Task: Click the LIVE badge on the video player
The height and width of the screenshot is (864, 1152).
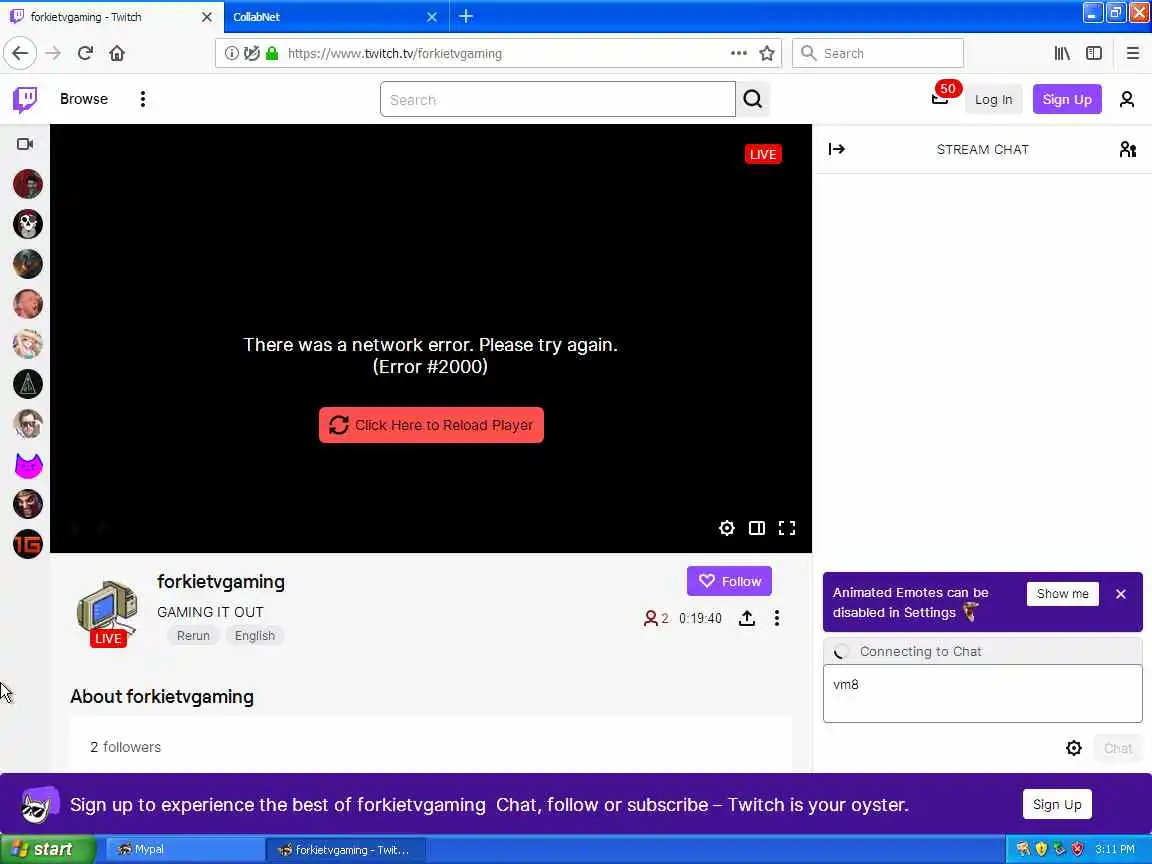Action: coord(763,154)
